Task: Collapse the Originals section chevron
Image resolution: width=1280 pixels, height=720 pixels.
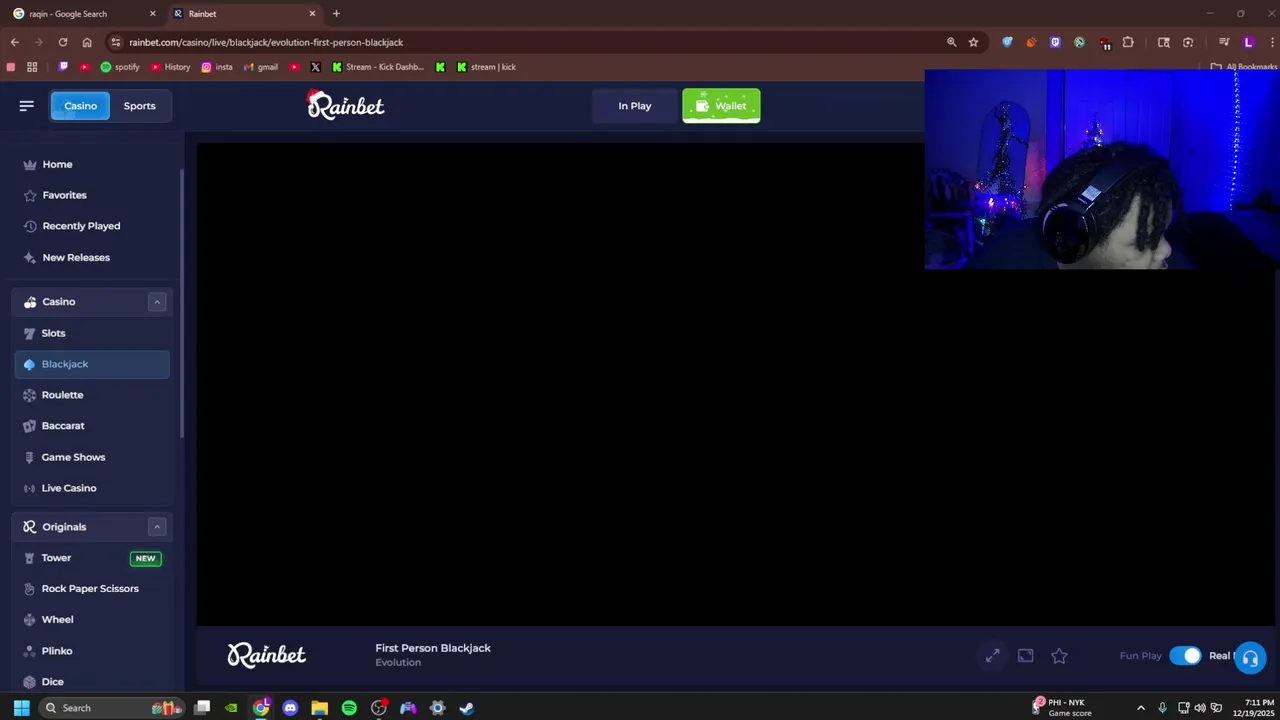Action: pyautogui.click(x=157, y=527)
